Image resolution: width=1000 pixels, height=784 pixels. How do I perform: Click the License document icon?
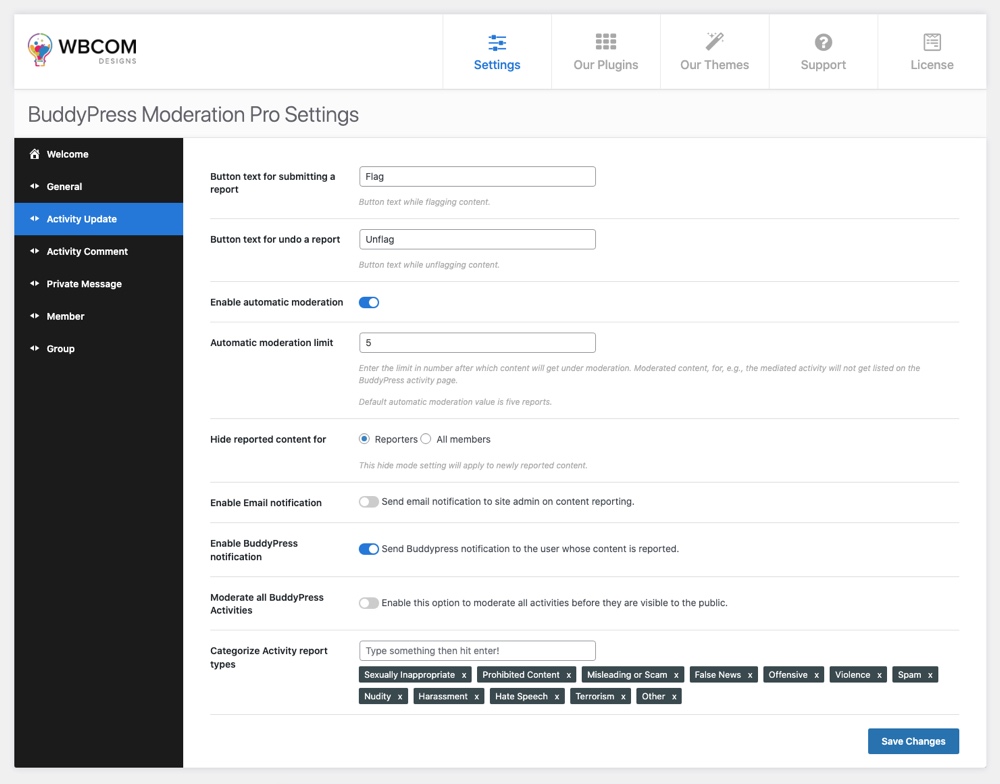[x=932, y=42]
